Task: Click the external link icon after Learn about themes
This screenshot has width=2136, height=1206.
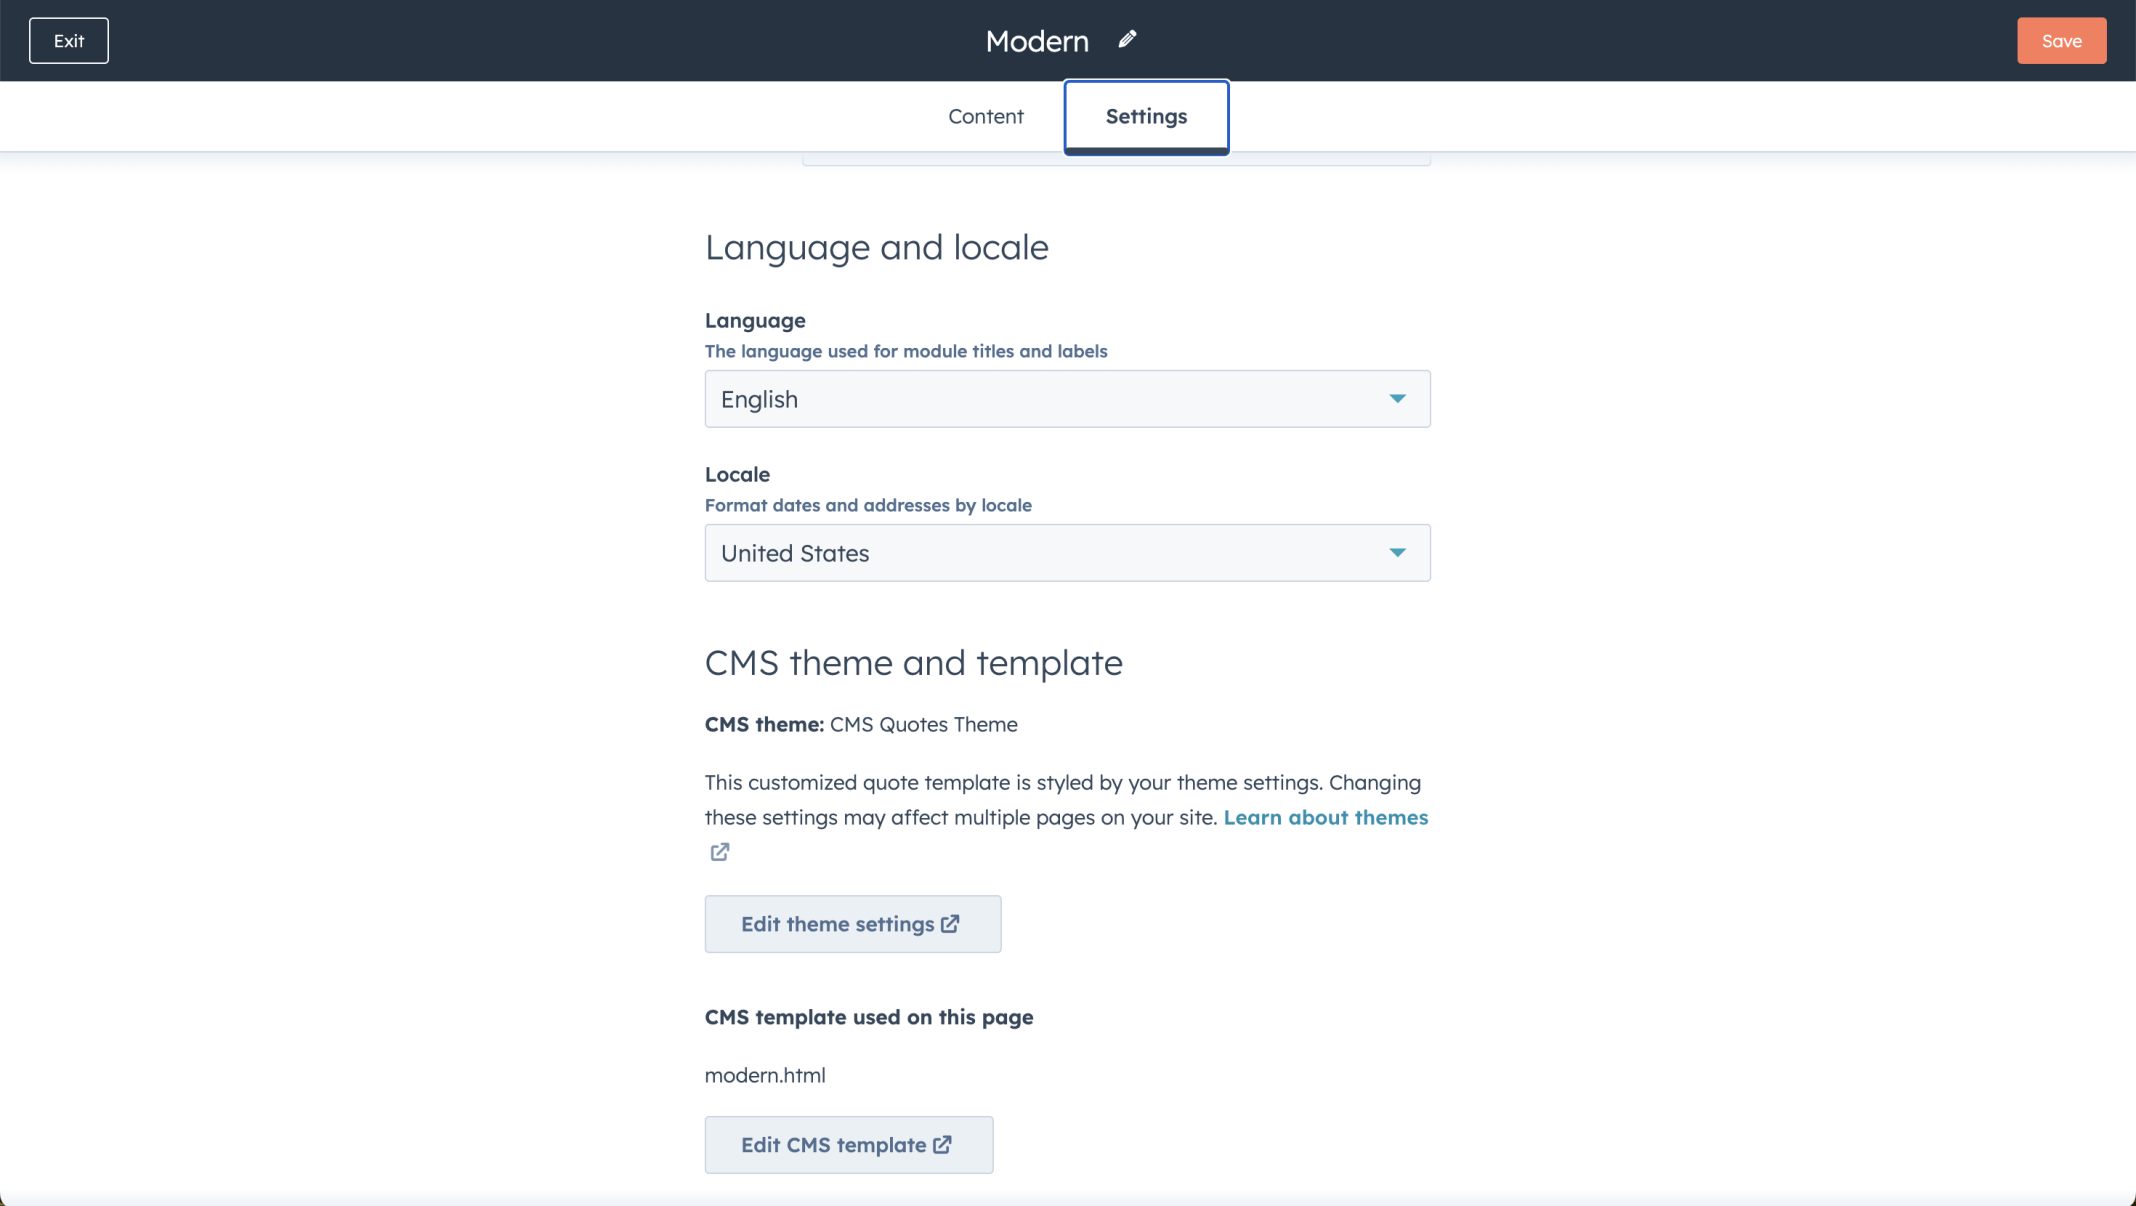Action: pos(720,852)
